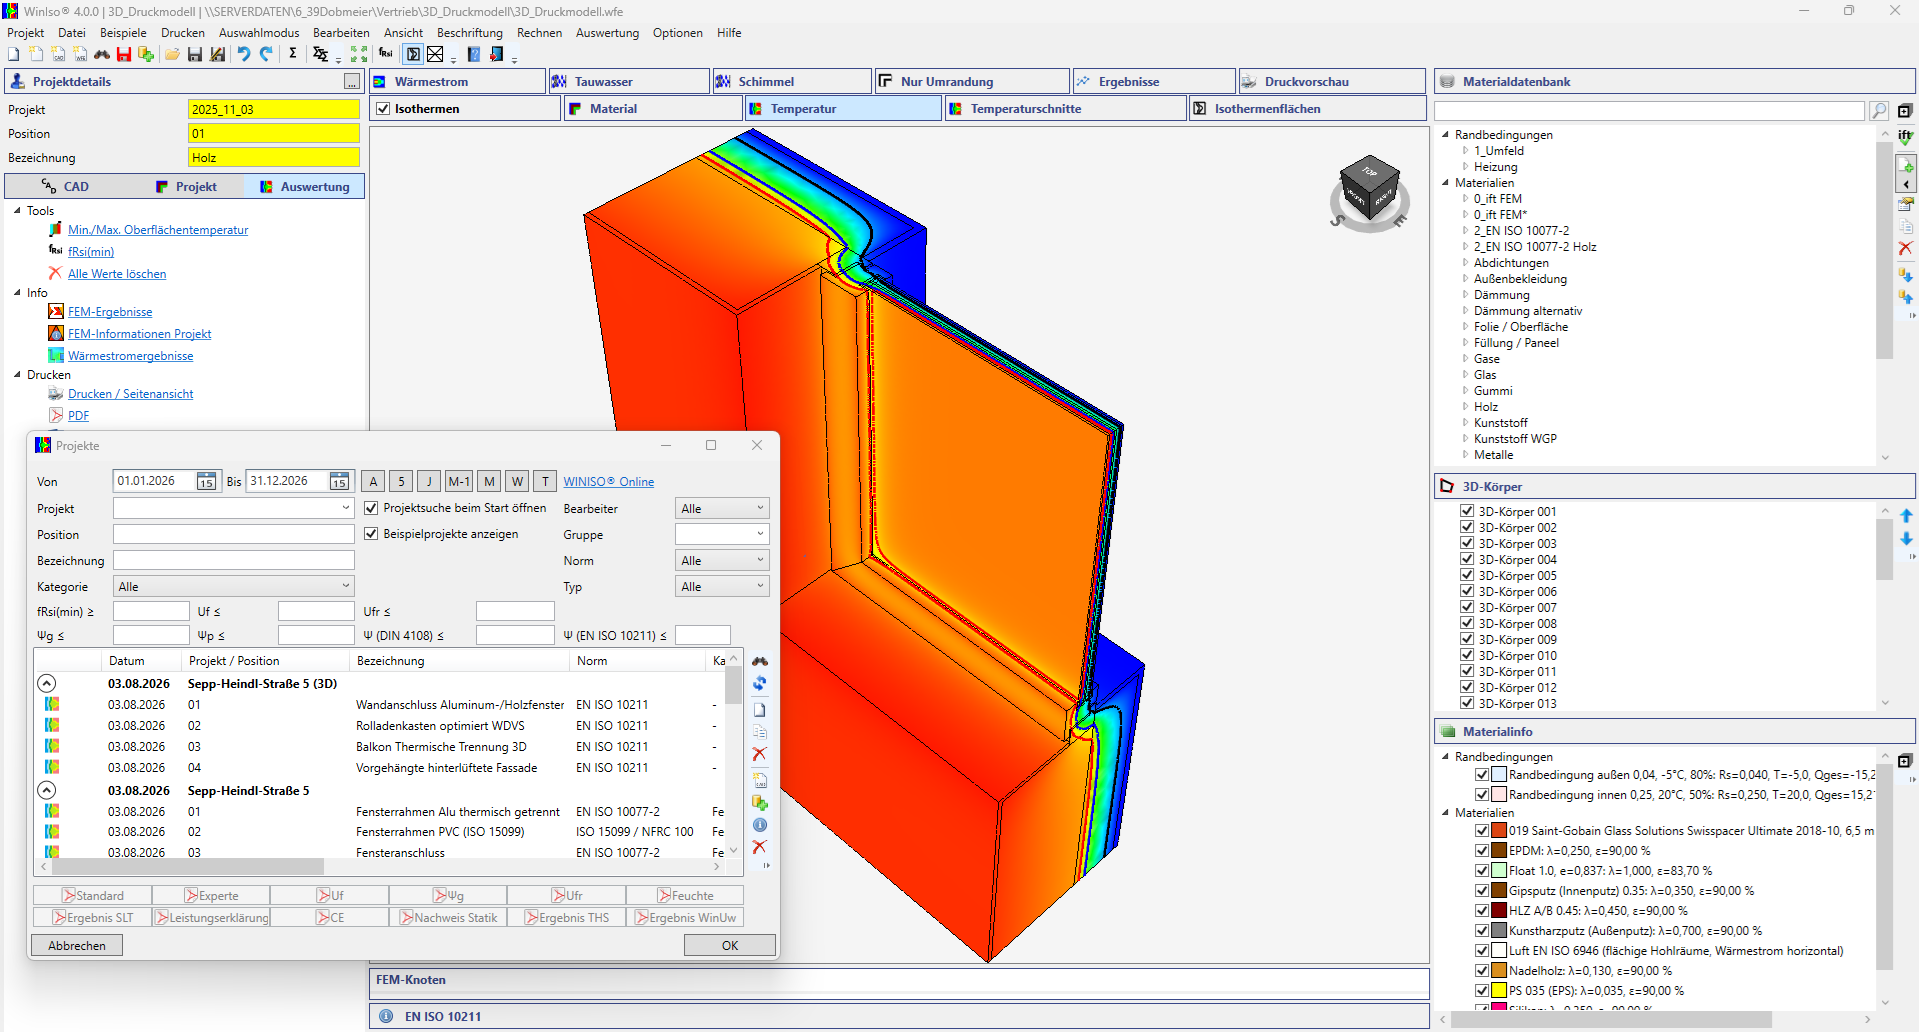
Task: Uncheck Projektsuche beim Start öffnen
Action: [x=371, y=508]
